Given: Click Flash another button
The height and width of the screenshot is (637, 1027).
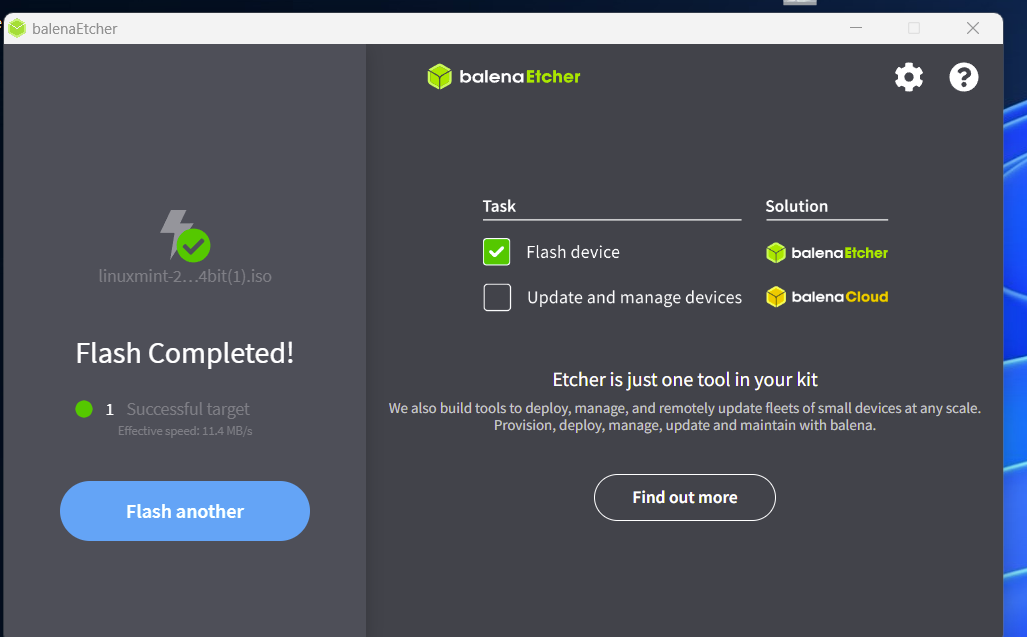Looking at the screenshot, I should click(x=185, y=511).
